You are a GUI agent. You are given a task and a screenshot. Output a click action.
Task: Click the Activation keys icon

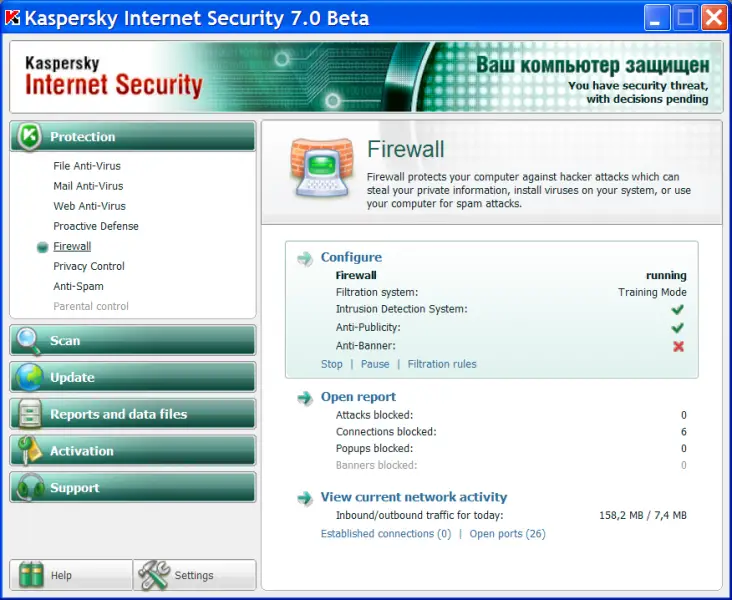[x=29, y=451]
